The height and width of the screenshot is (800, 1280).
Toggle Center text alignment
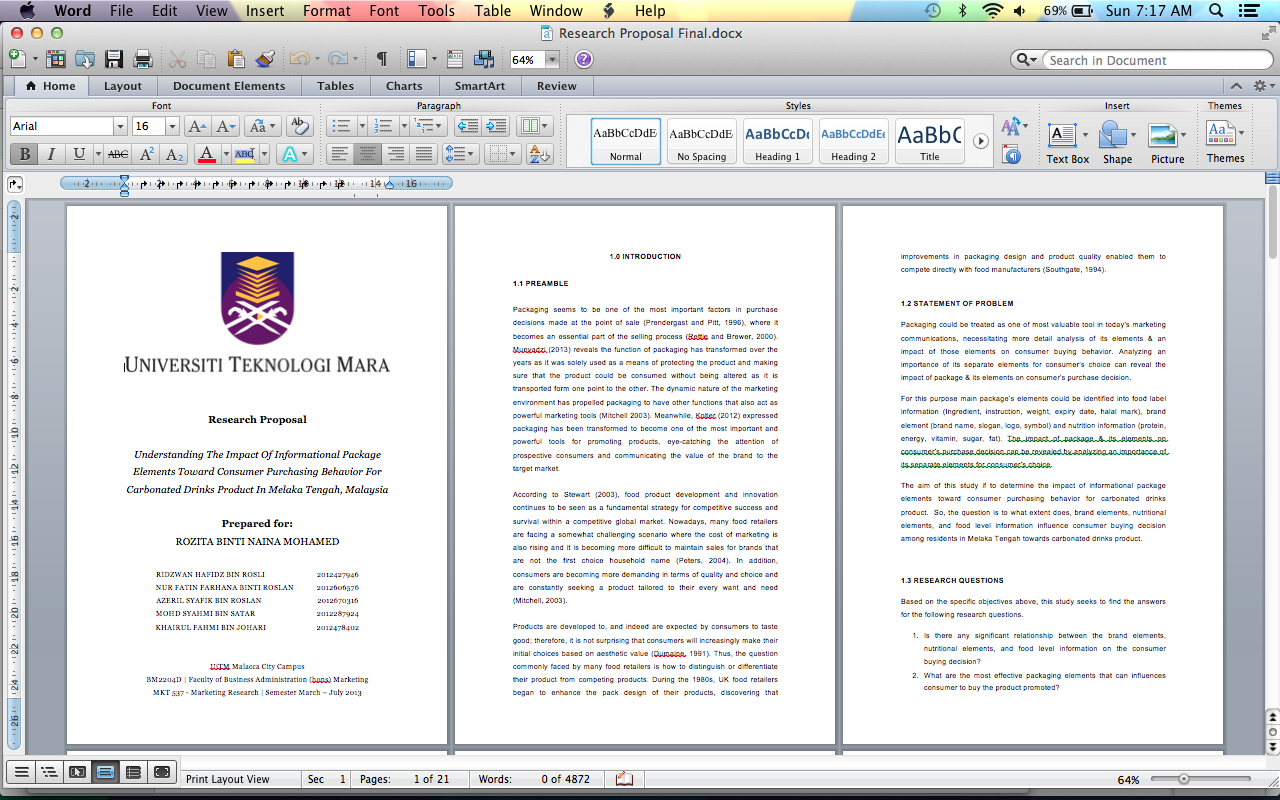368,154
